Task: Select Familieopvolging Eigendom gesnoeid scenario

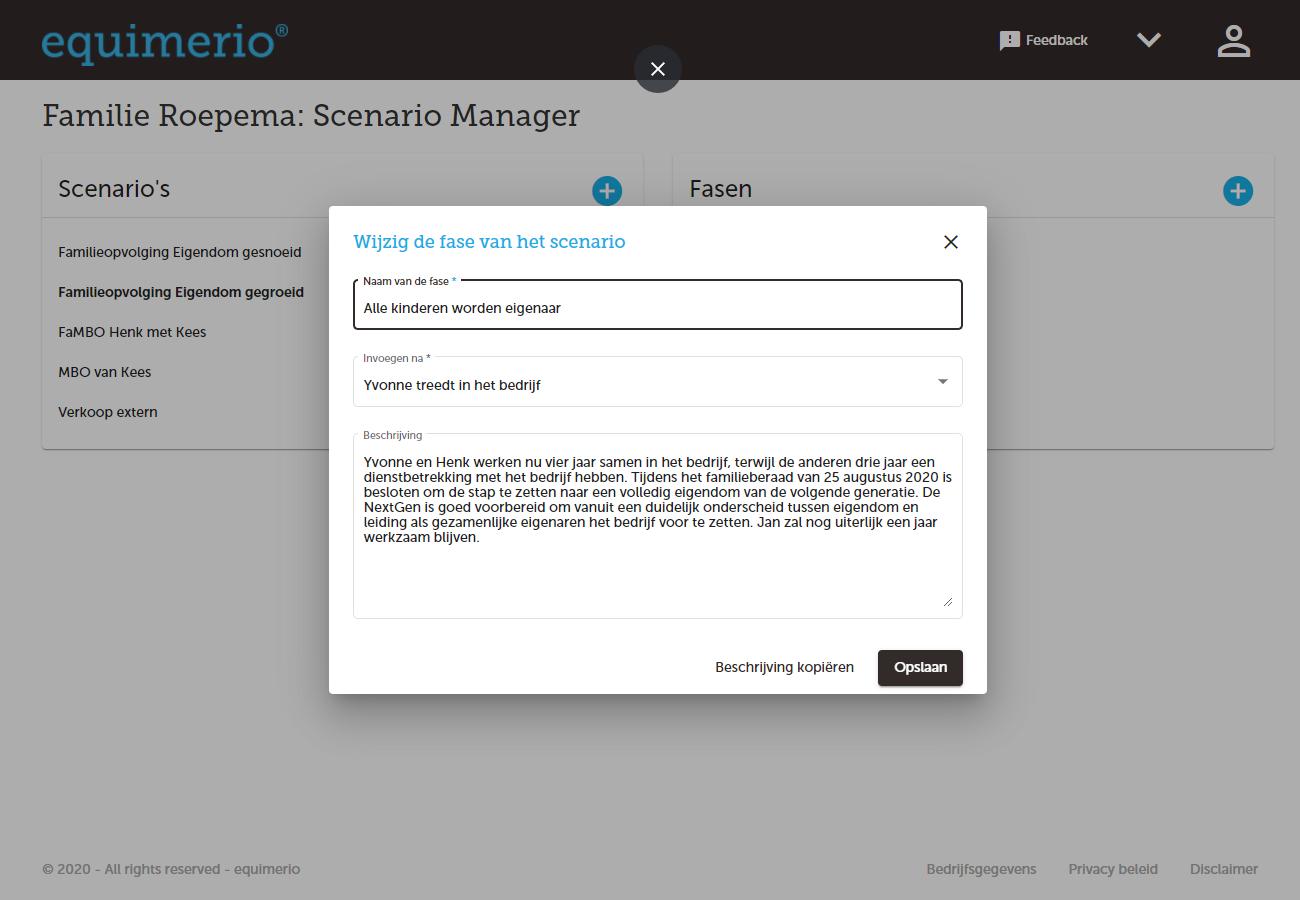Action: pos(179,252)
